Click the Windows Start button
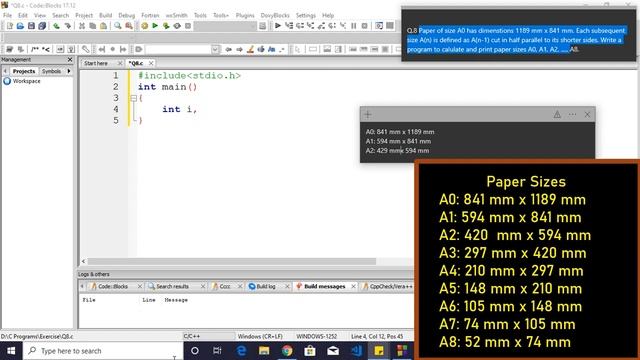Viewport: 640px width, 360px height. coord(11,351)
